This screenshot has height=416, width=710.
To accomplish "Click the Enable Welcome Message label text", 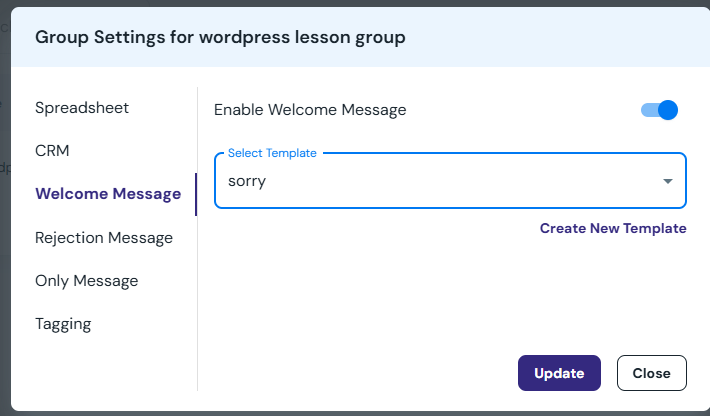I will click(x=310, y=110).
